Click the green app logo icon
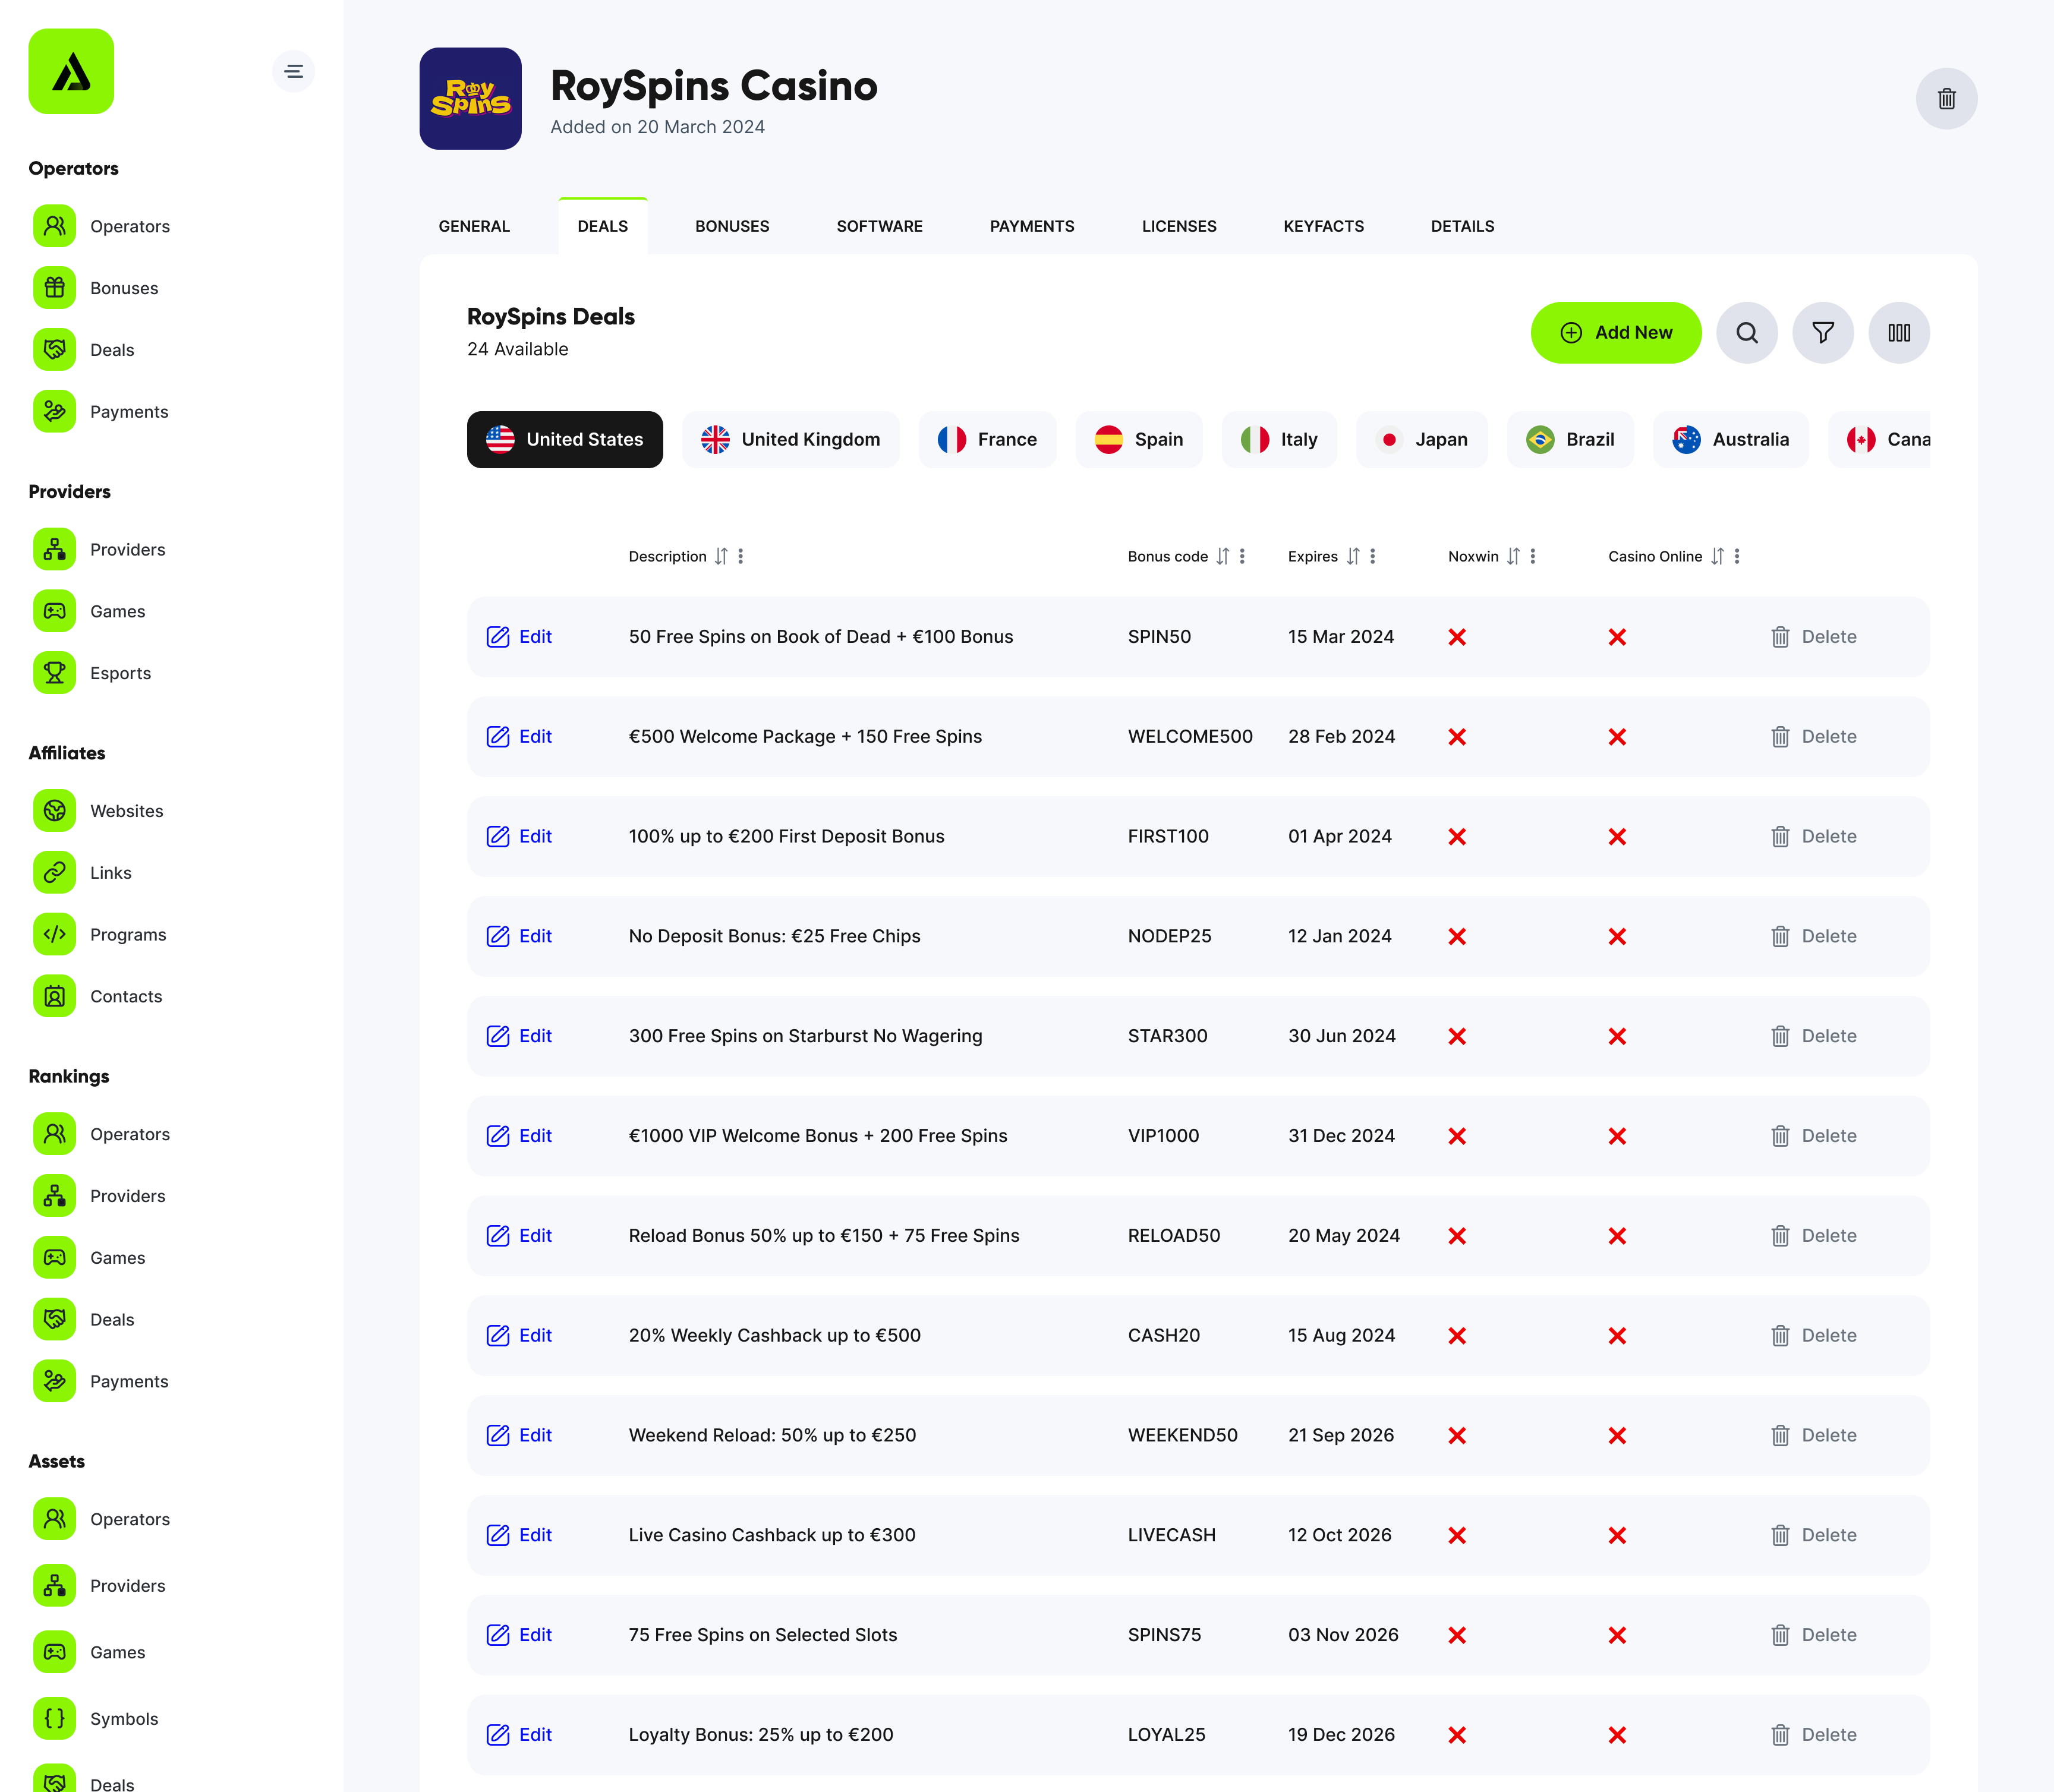Image resolution: width=2054 pixels, height=1792 pixels. [x=71, y=71]
